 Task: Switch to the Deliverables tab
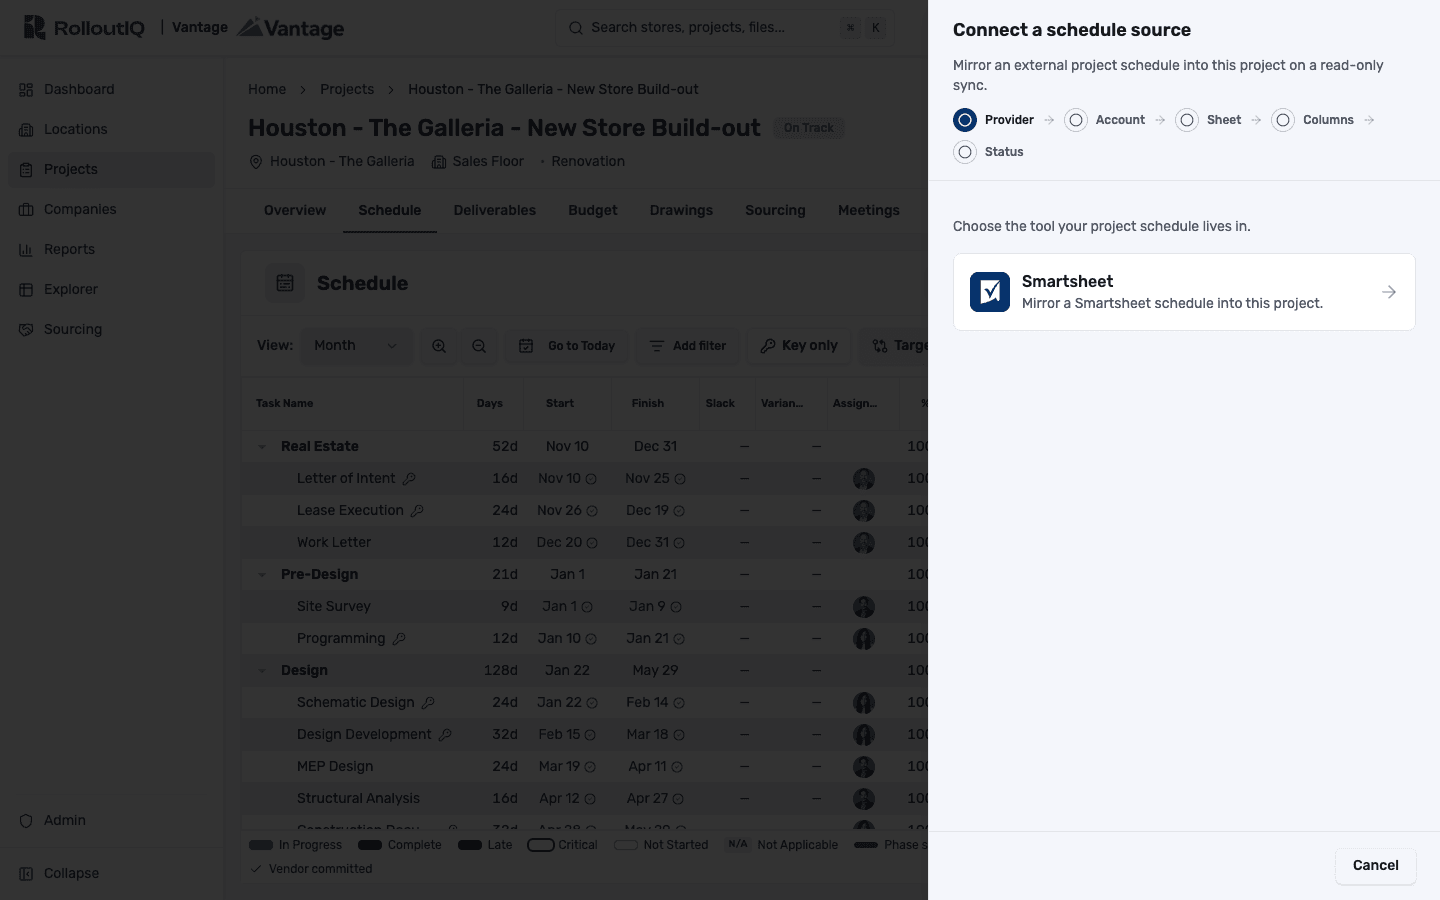point(495,210)
